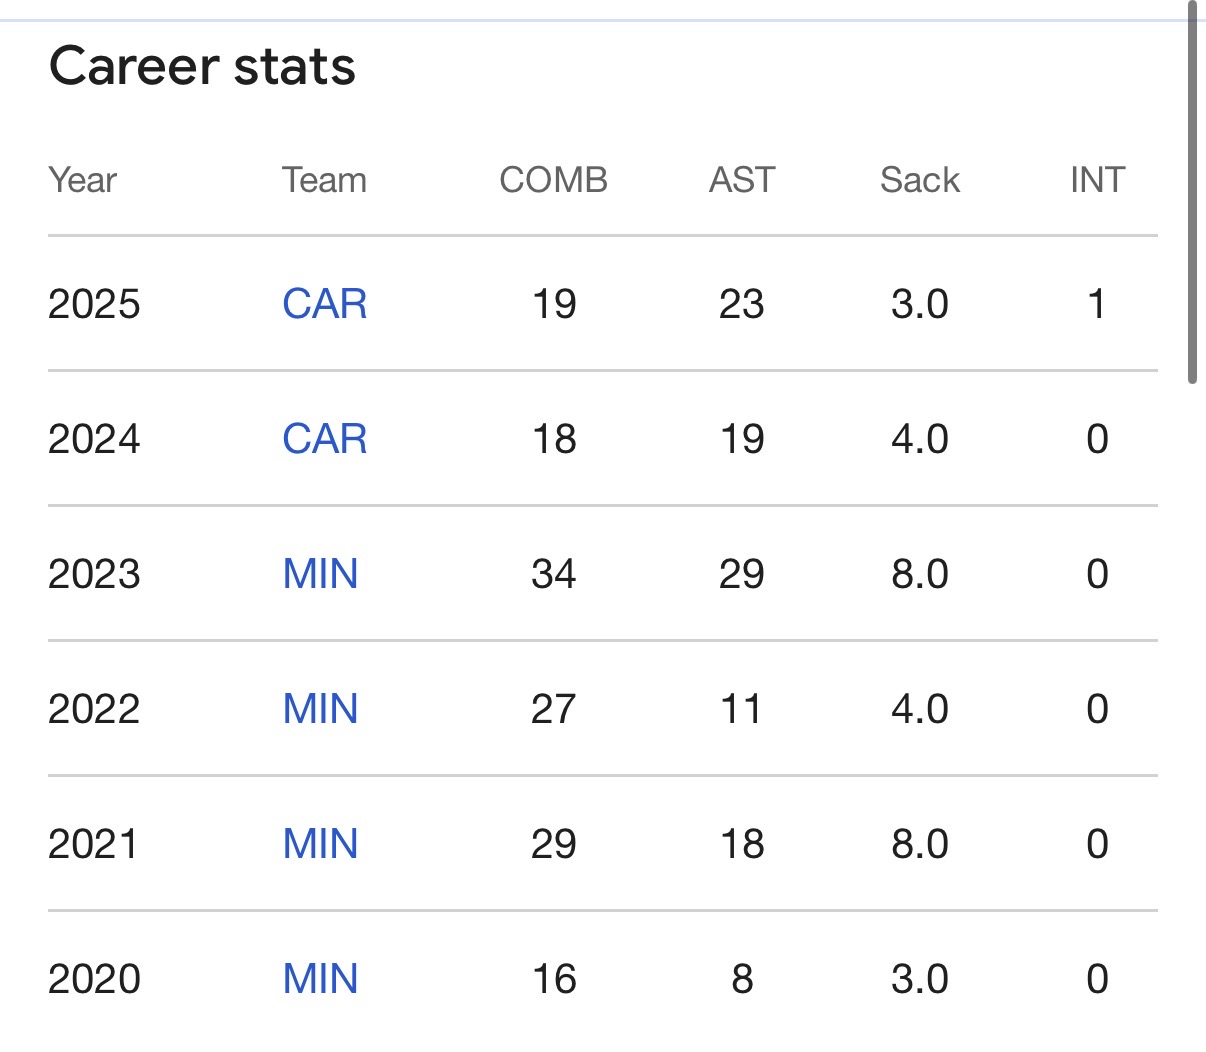Viewport: 1206px width, 1052px height.
Task: Select the Team column header
Action: [324, 180]
